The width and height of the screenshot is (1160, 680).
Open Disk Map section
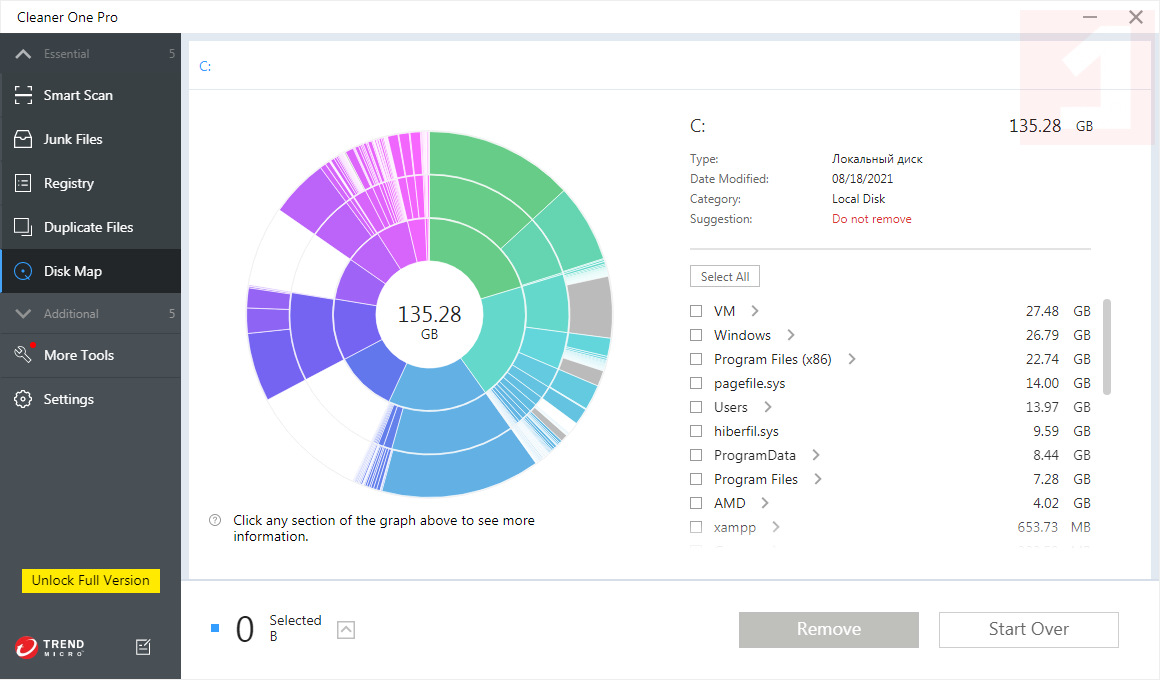(x=90, y=271)
